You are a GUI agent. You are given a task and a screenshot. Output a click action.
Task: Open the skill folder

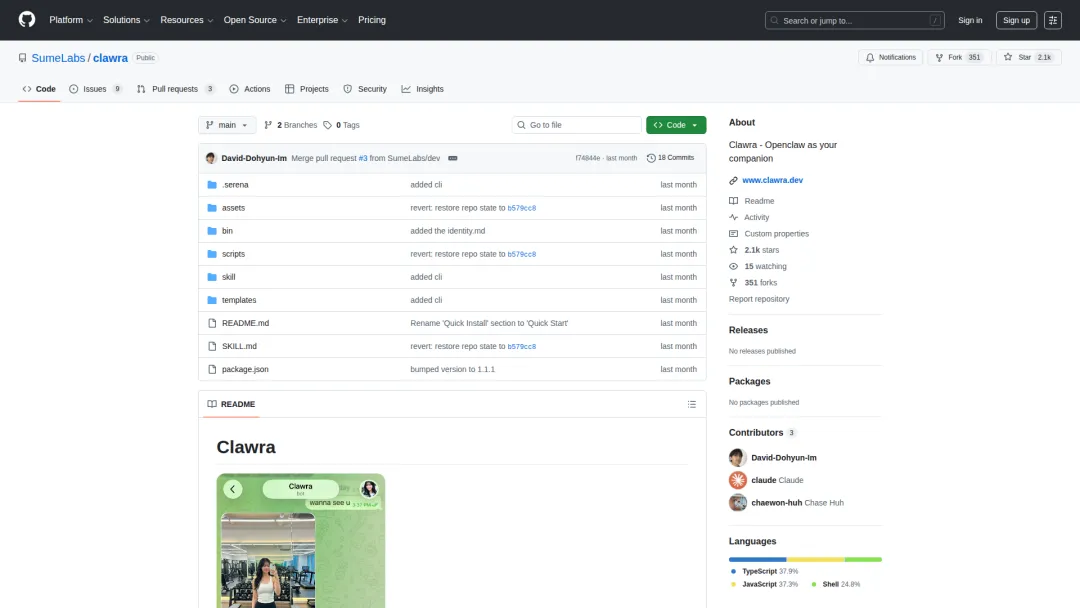click(x=228, y=277)
